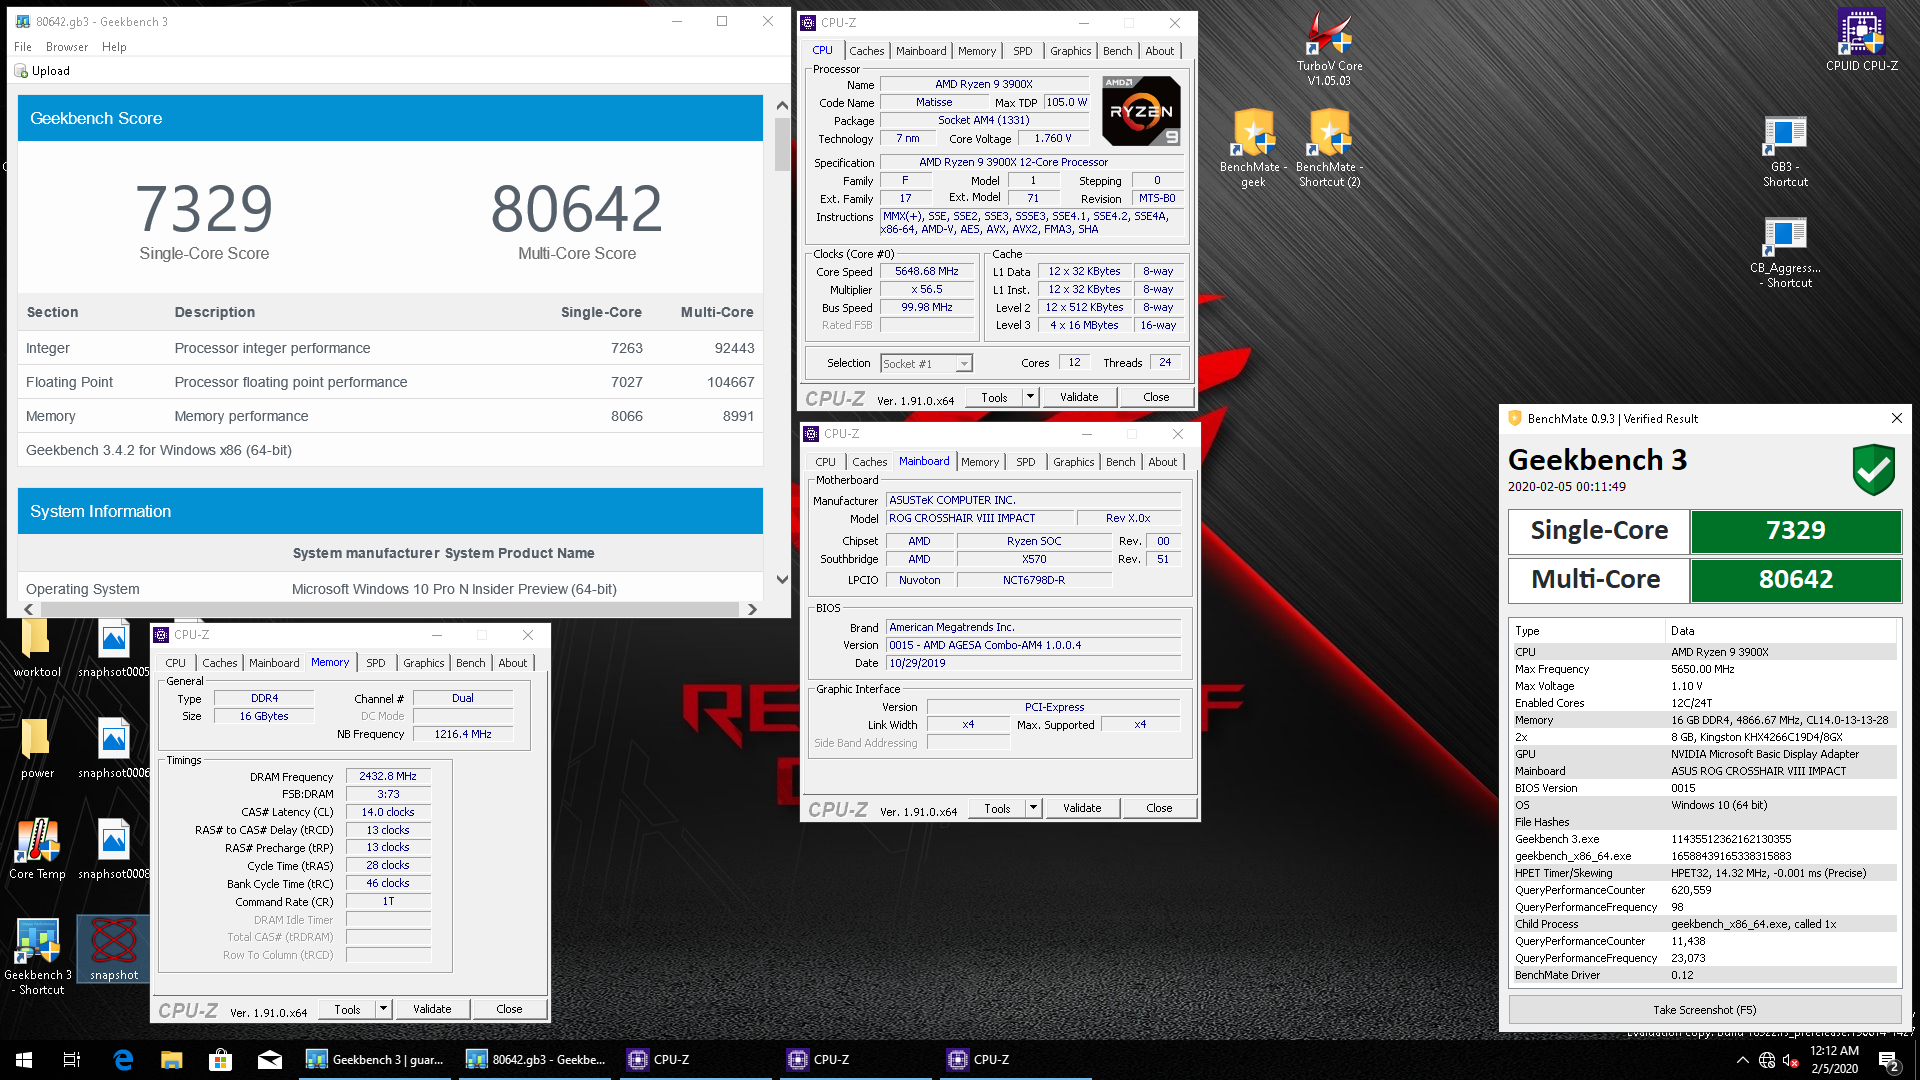Click the Ryzen logo in CPU-Z
This screenshot has width=1920, height=1080.
click(1141, 110)
